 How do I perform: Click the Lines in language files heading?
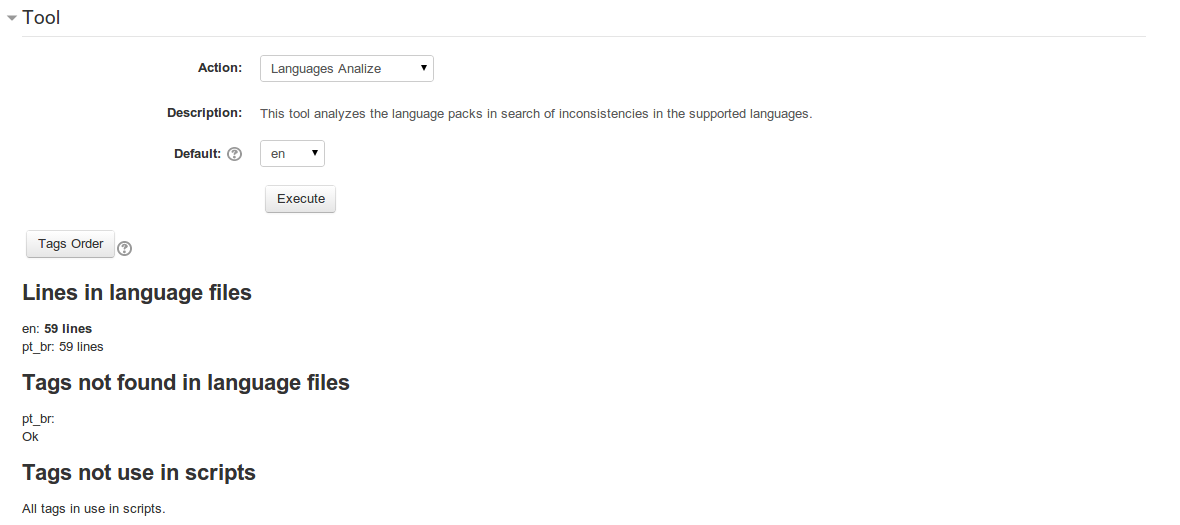(137, 292)
